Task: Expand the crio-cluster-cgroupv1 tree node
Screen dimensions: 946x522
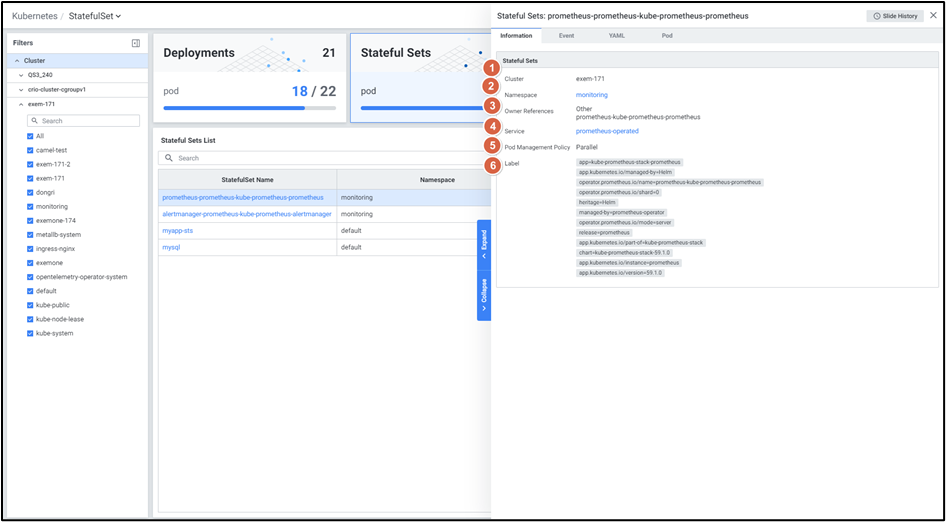Action: (22, 89)
